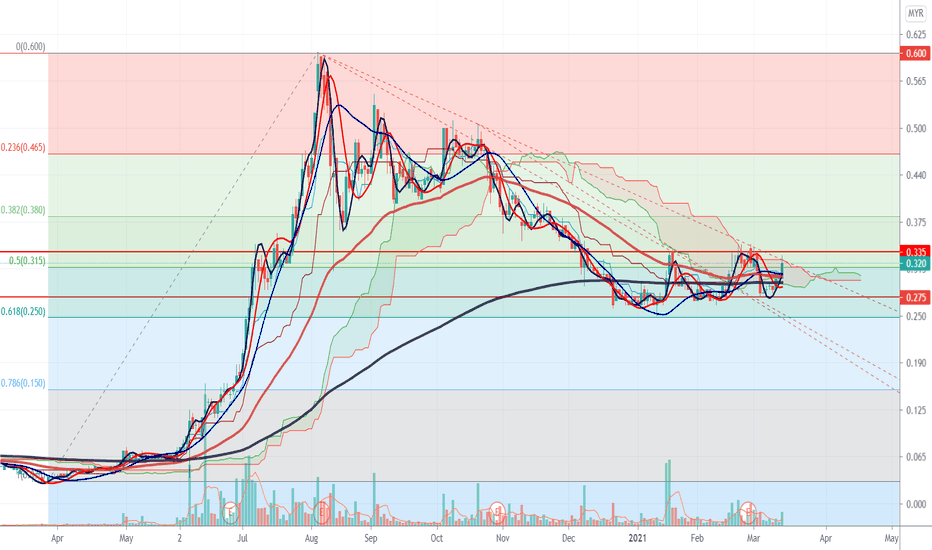The width and height of the screenshot is (932, 550).
Task: Open the earnings marker before Jul
Action: point(231,511)
